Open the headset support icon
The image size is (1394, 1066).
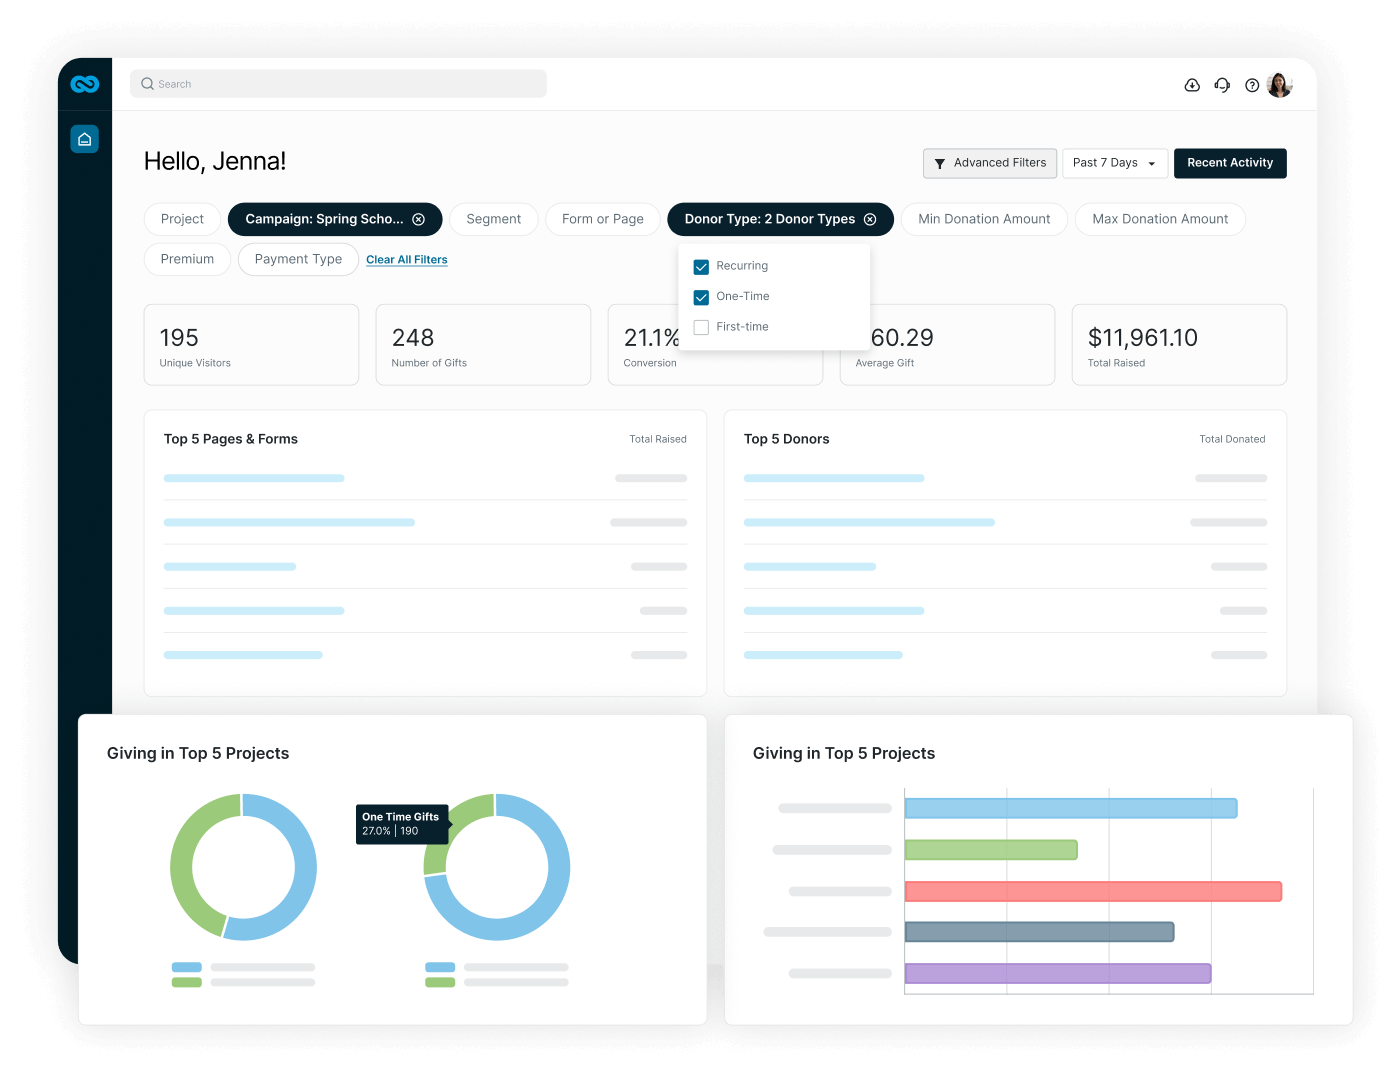(1222, 86)
